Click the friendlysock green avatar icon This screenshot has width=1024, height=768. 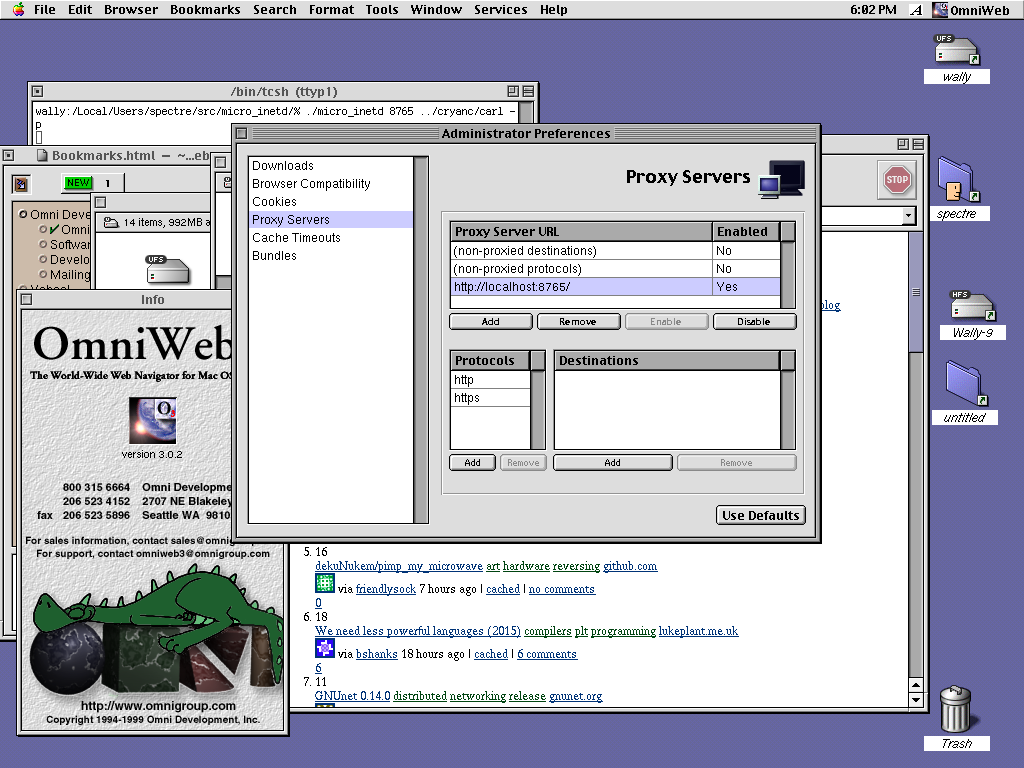325,583
